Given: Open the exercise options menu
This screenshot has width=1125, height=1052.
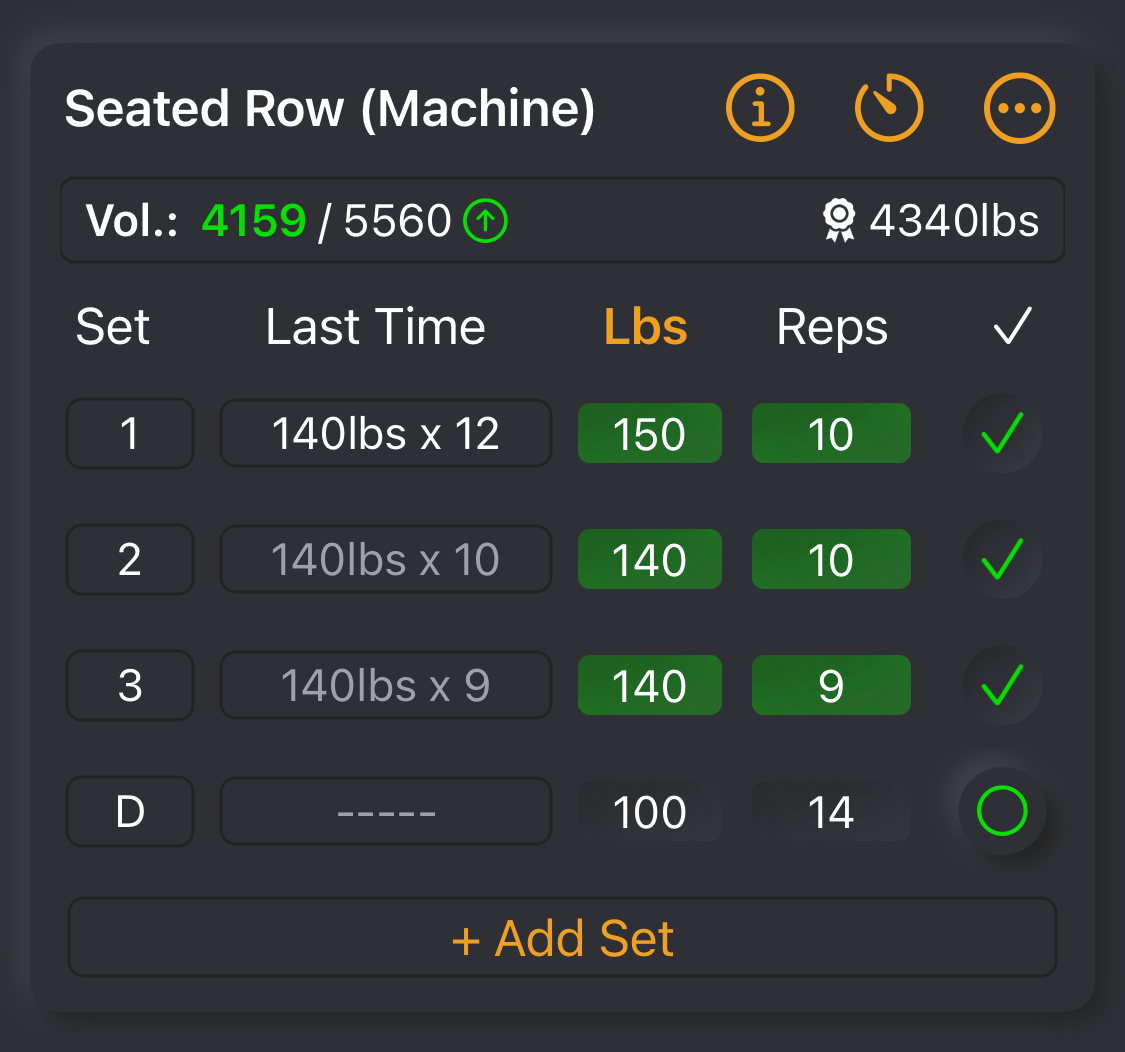Looking at the screenshot, I should click(1019, 108).
